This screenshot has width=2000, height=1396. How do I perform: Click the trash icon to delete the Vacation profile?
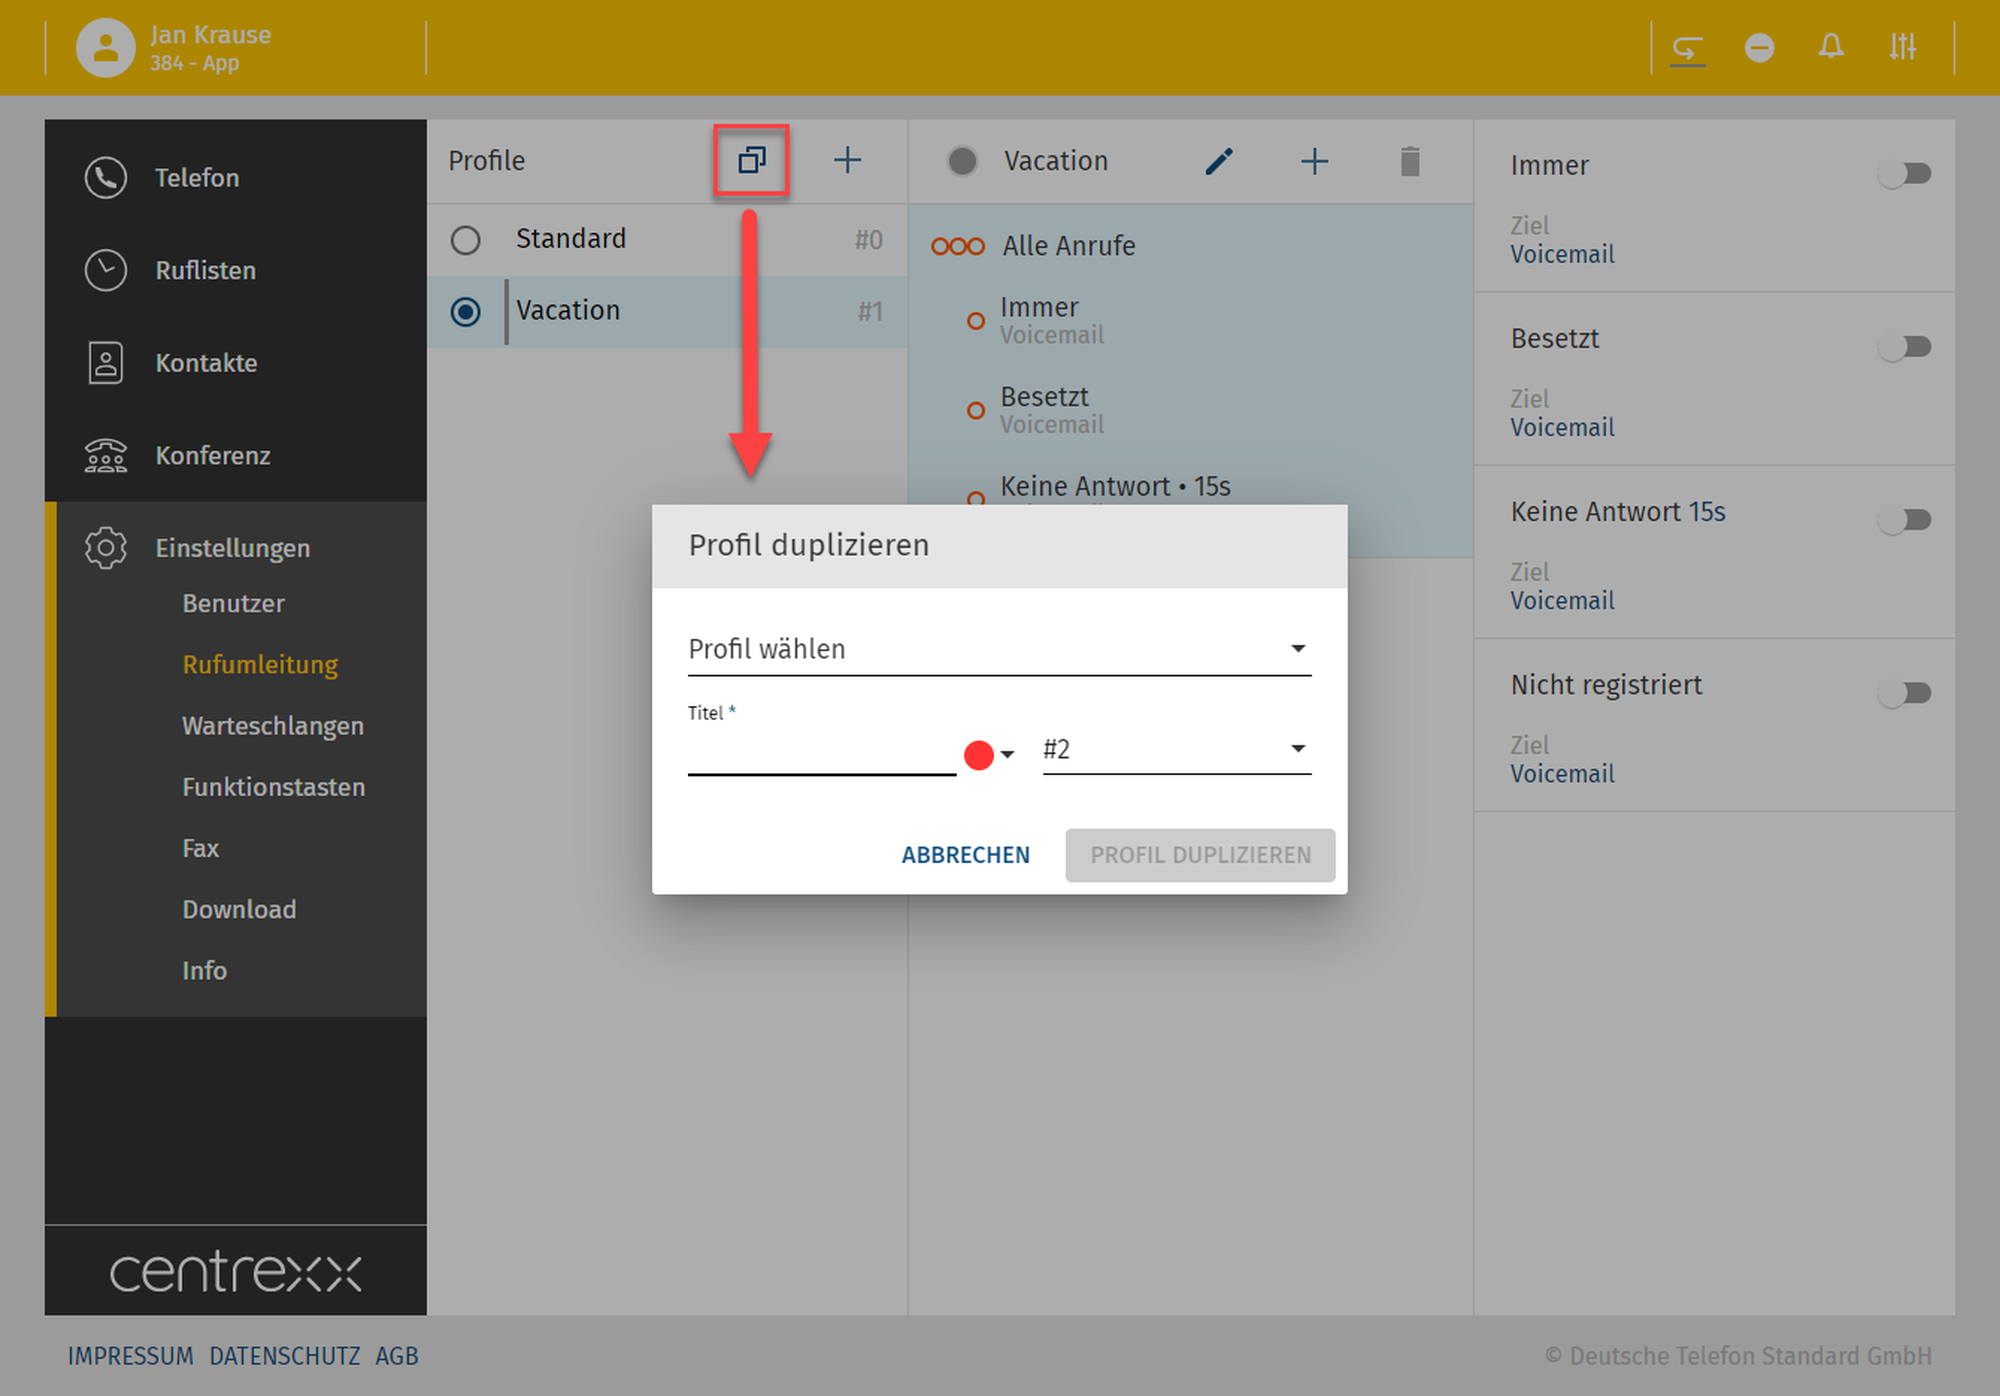pos(1410,161)
